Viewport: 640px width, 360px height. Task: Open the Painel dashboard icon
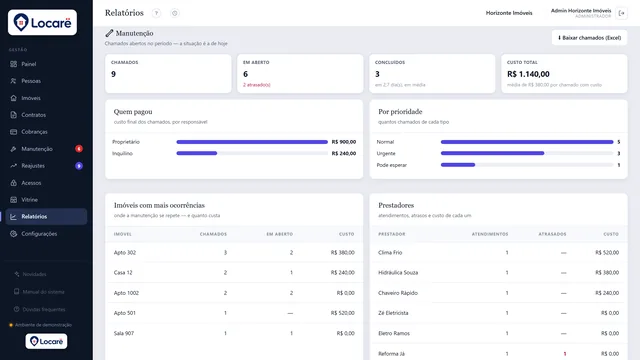(13, 64)
